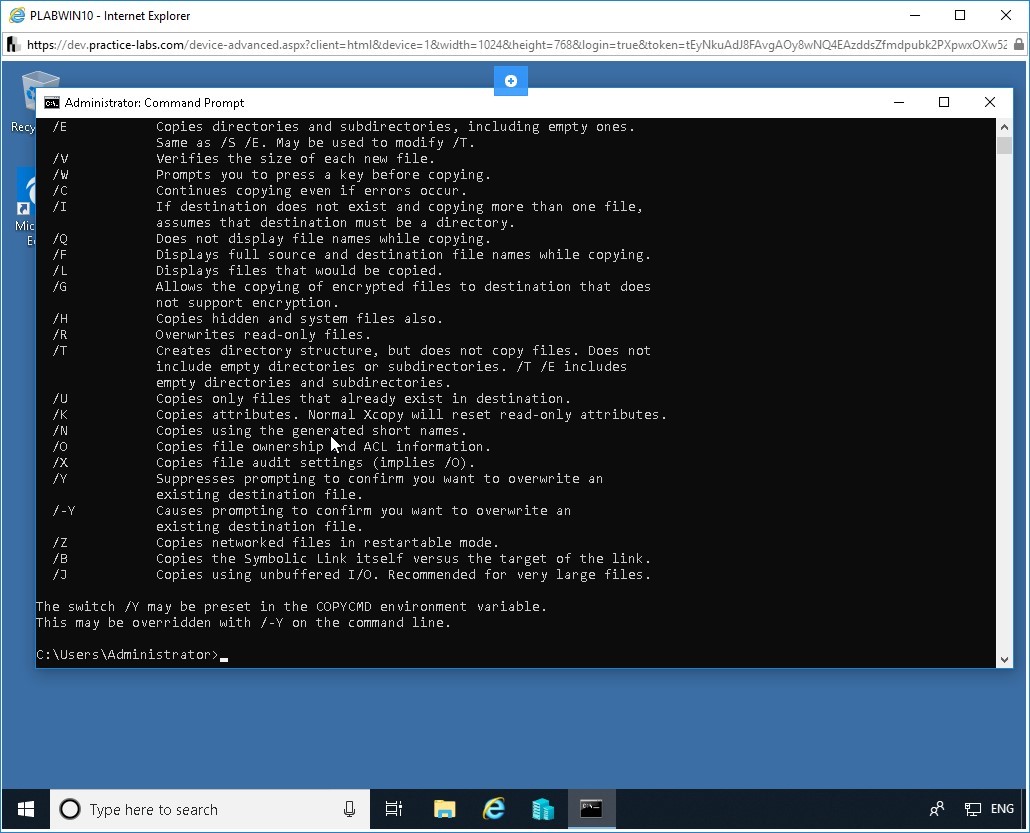Click the COPYCMD environment variable sentence
The image size is (1030, 833).
(292, 606)
